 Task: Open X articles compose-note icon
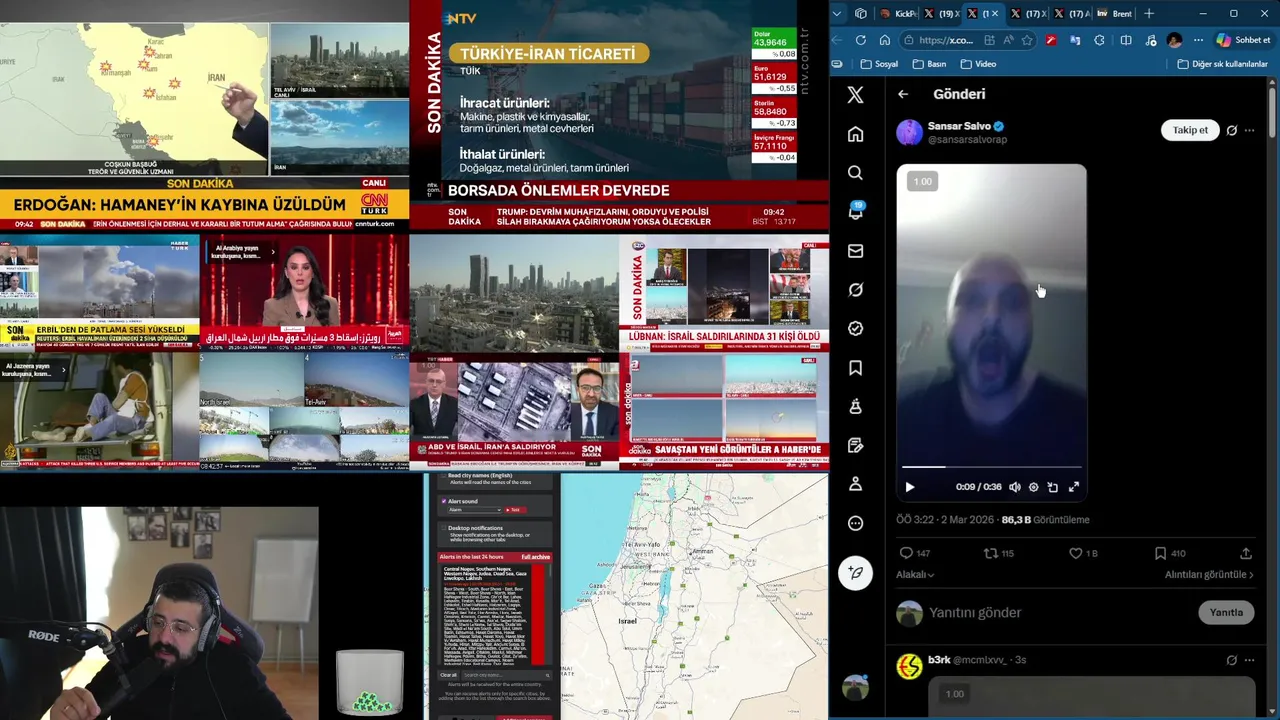(x=855, y=445)
